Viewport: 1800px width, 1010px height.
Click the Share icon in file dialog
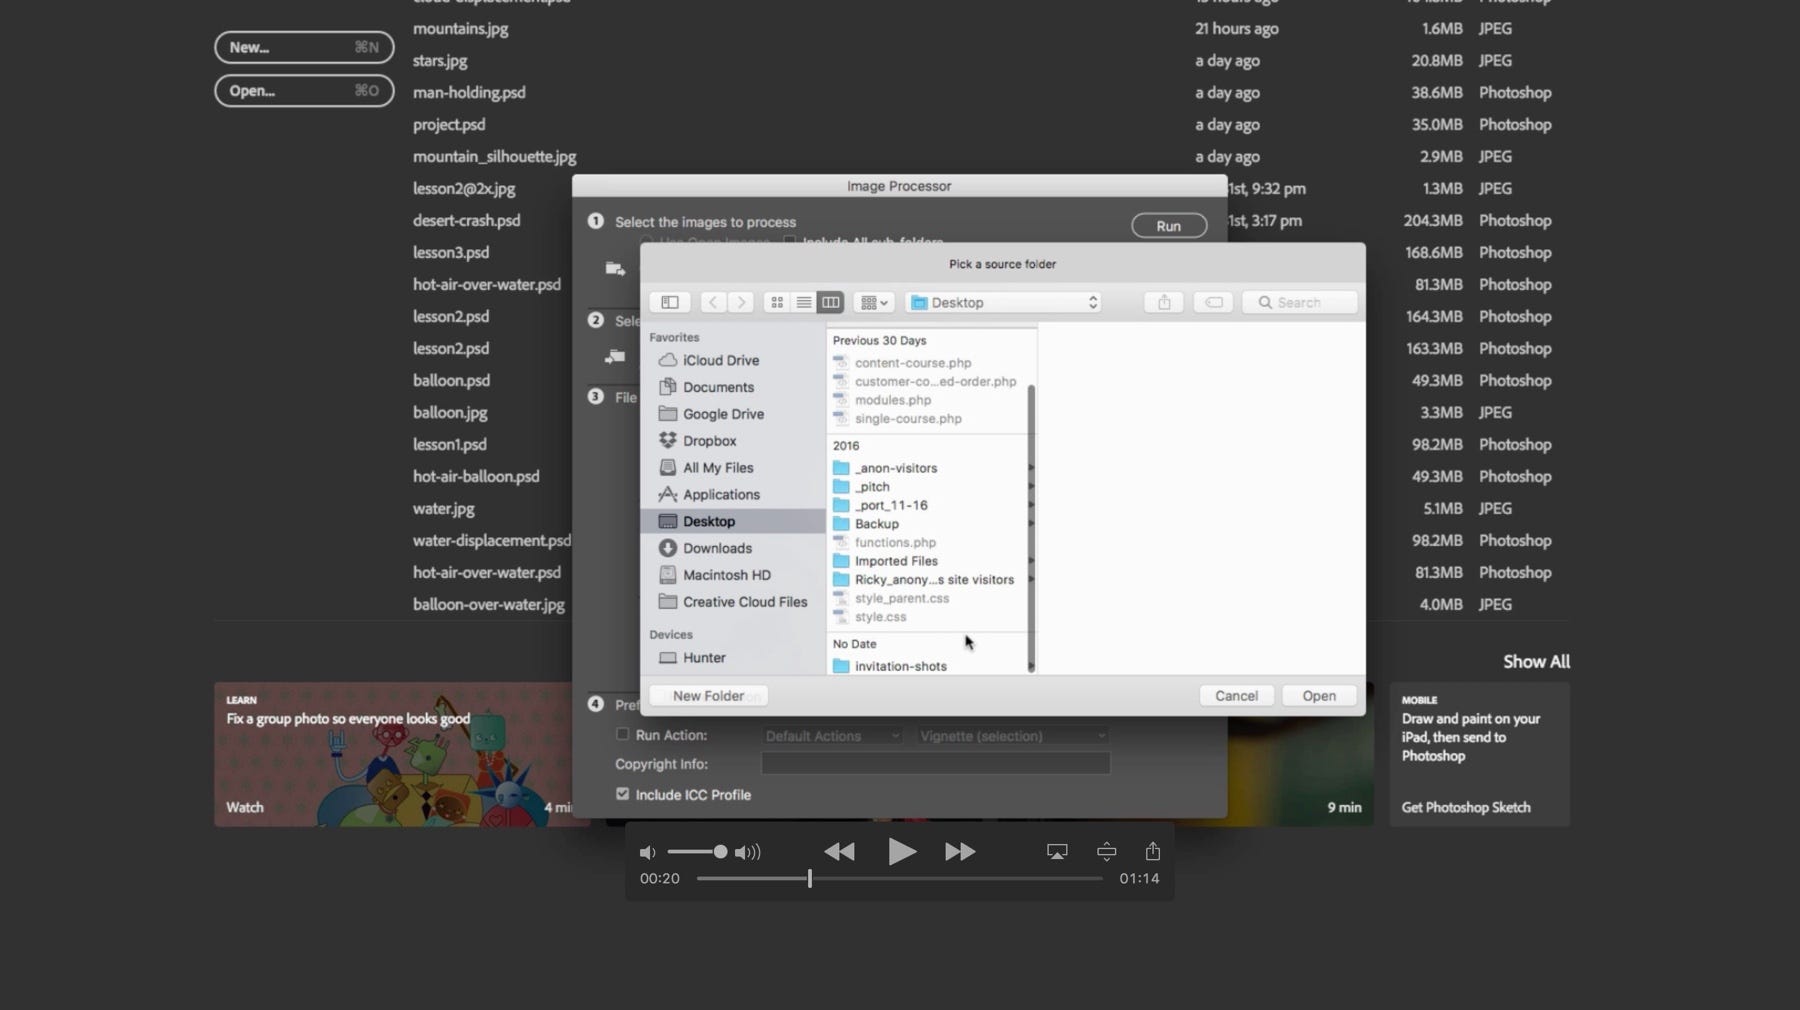pyautogui.click(x=1164, y=302)
